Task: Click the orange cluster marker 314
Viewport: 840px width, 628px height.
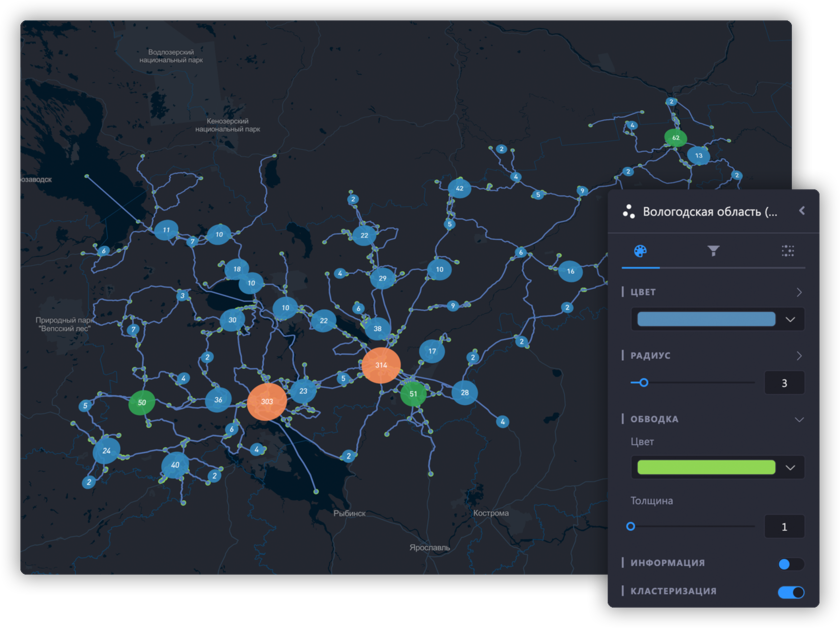Action: click(381, 366)
